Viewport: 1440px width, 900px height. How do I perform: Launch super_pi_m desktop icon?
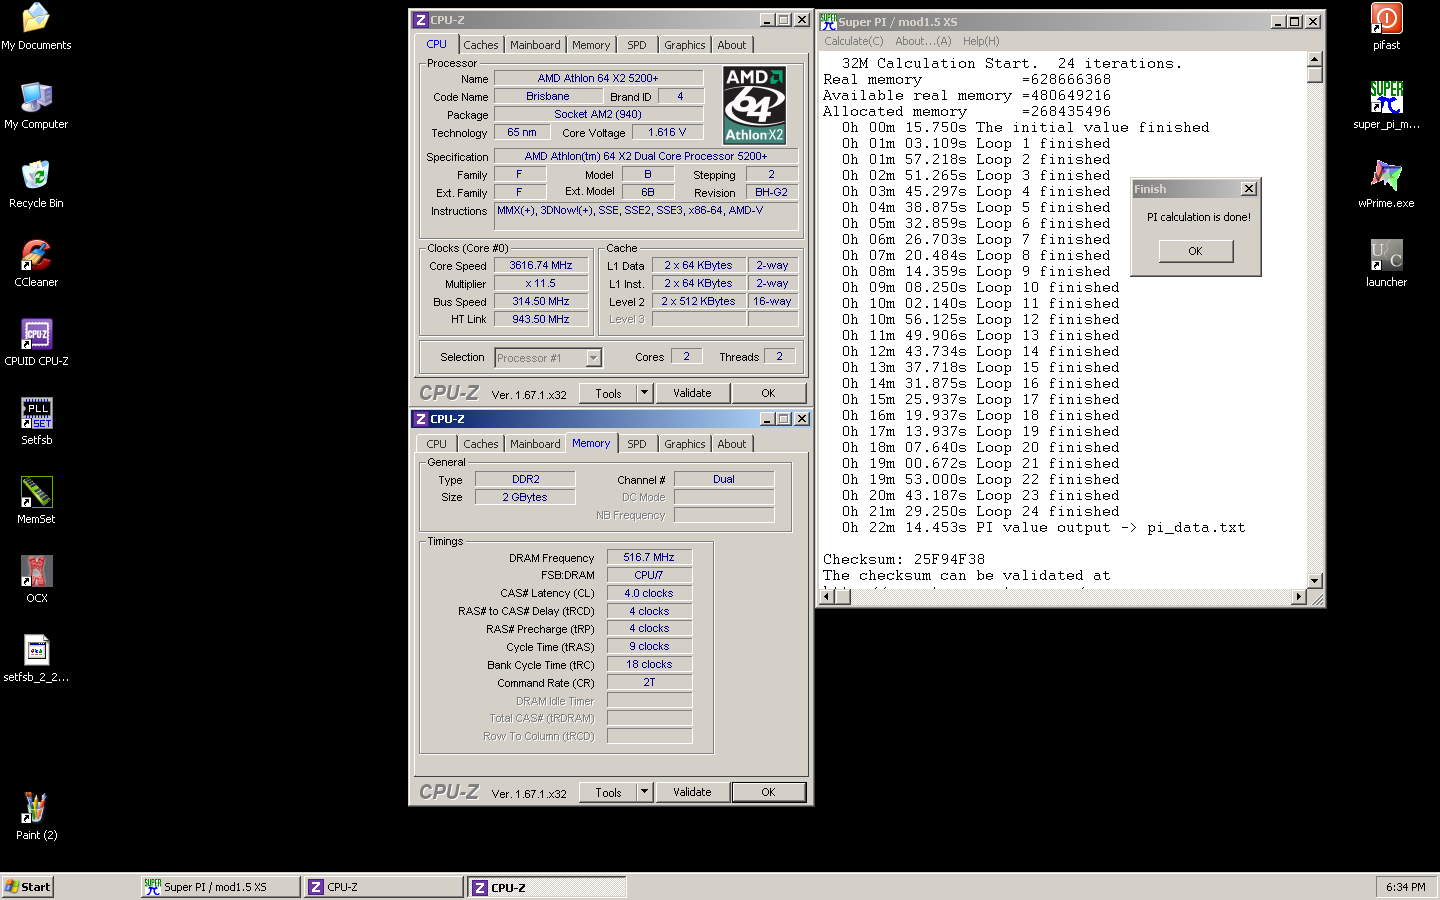(1386, 106)
